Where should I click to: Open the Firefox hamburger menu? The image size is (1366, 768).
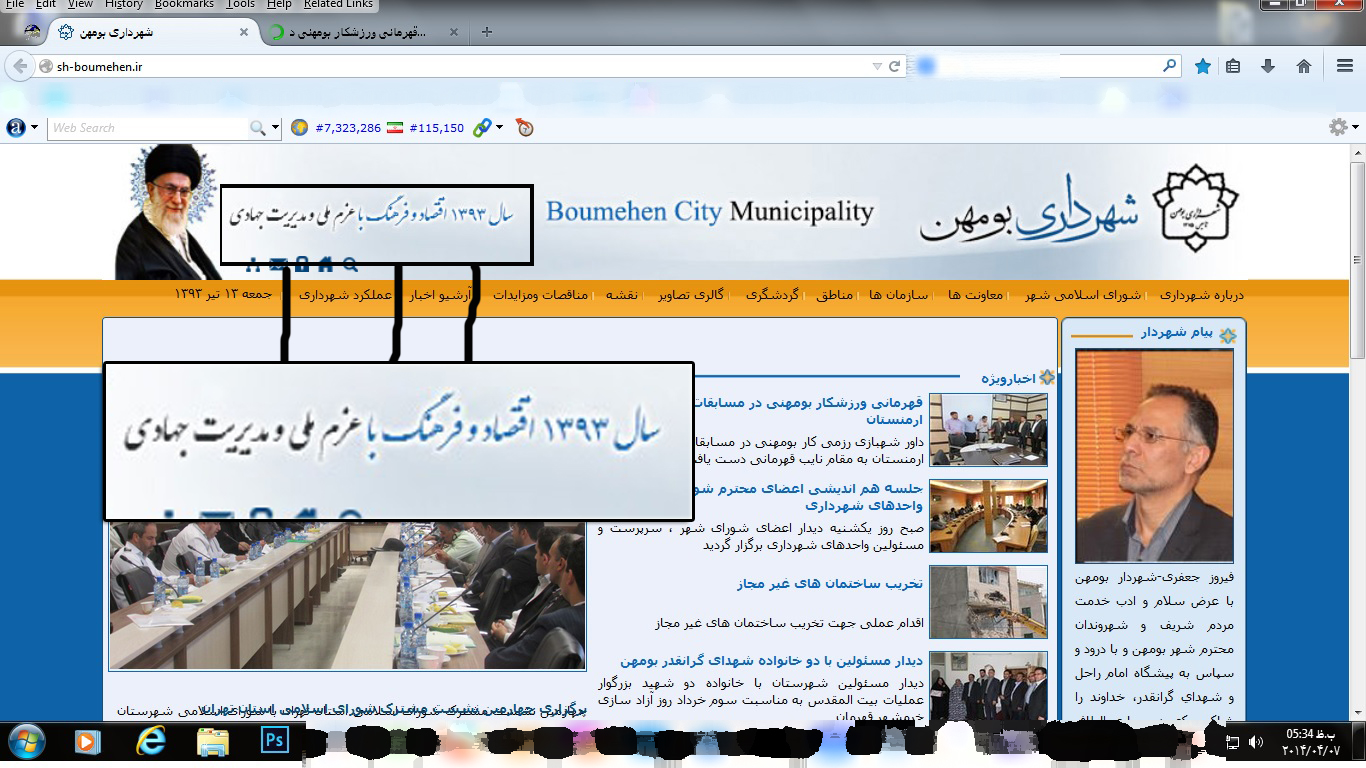click(x=1345, y=66)
